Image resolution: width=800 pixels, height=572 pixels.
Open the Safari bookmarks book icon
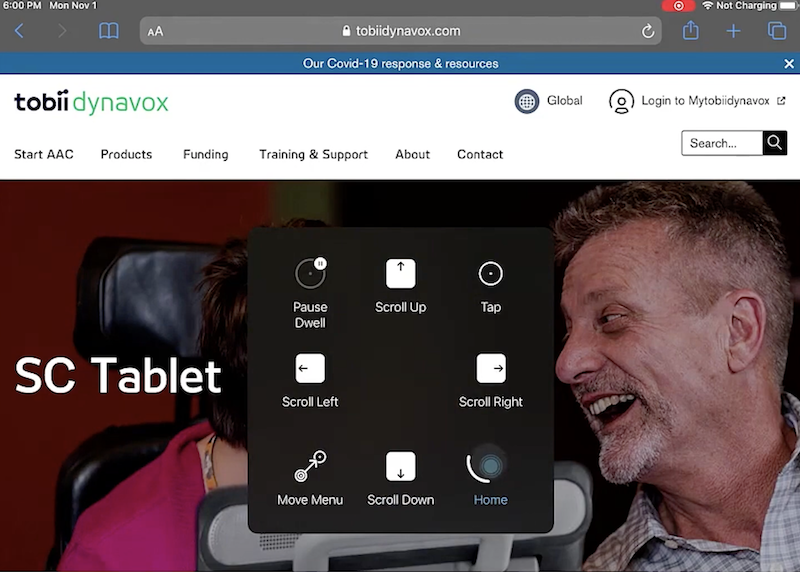click(x=109, y=31)
